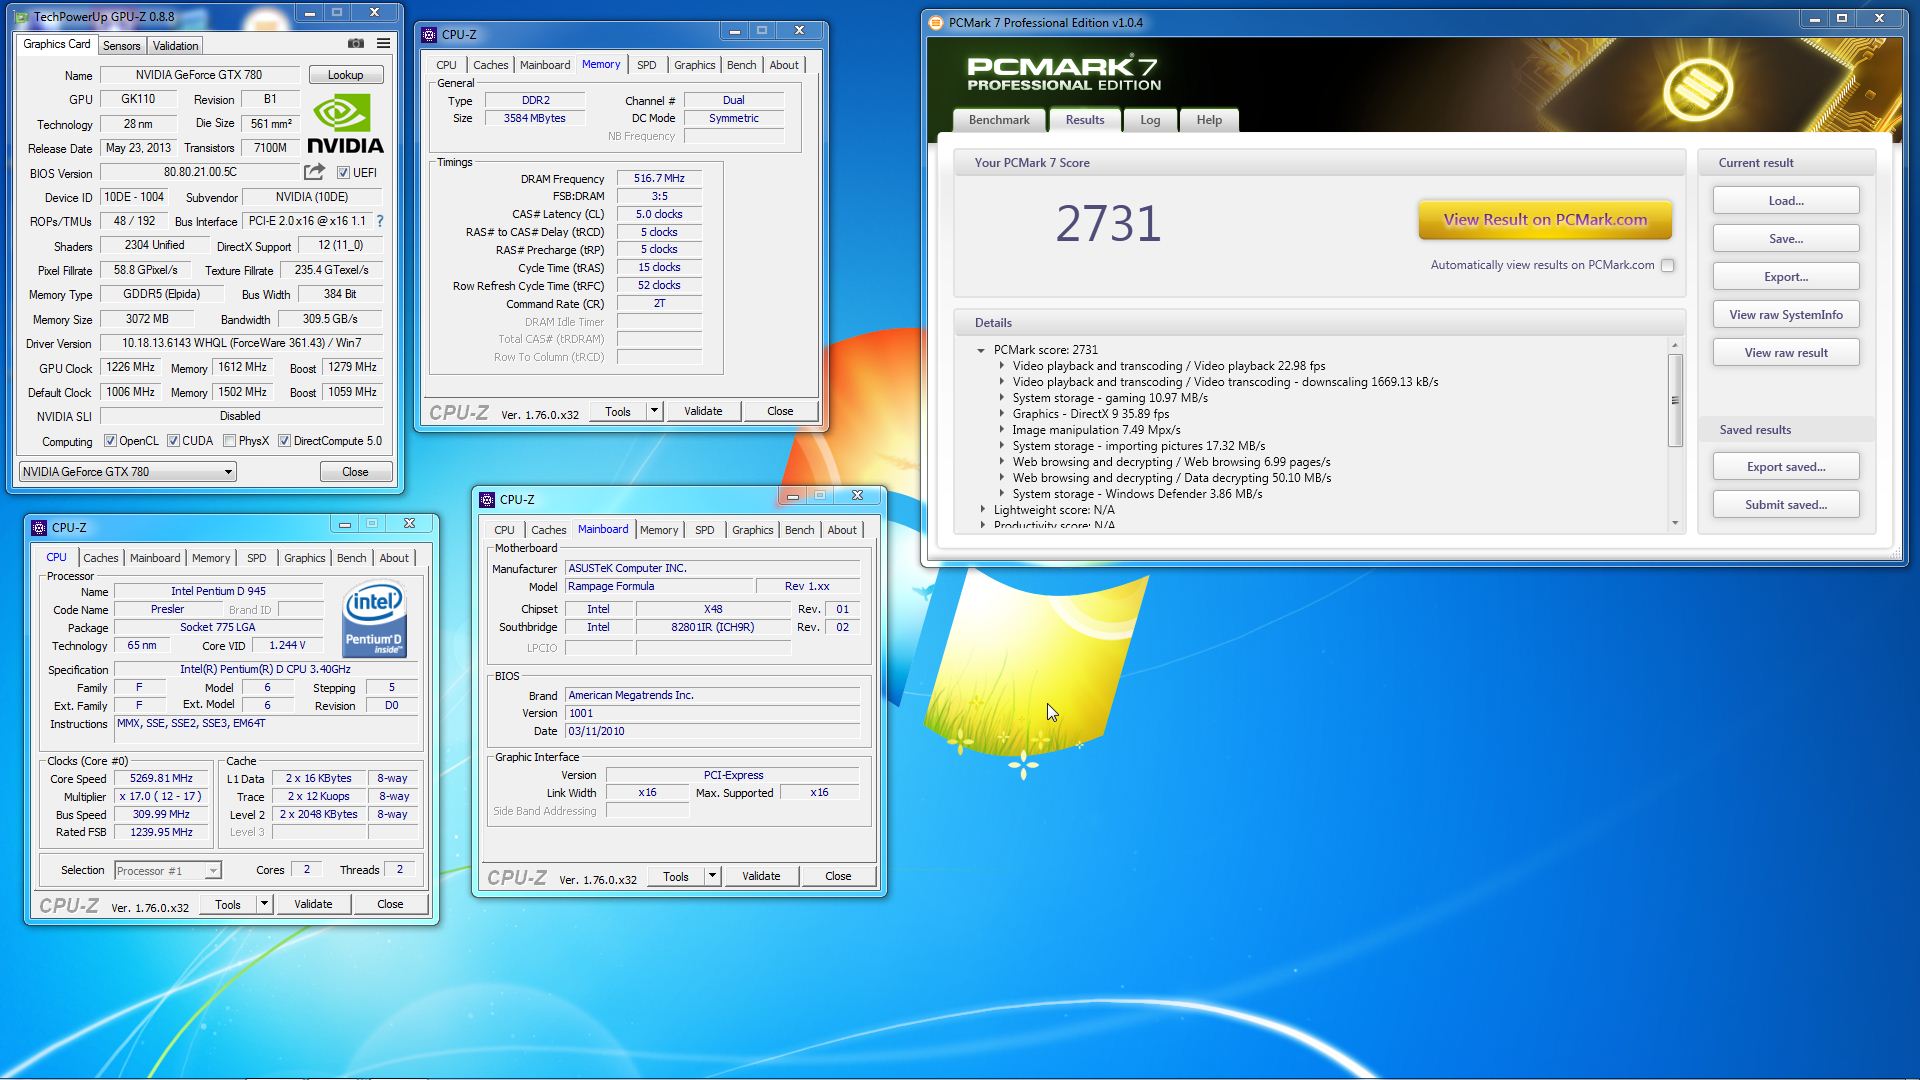Toggle the OpenCL checkbox

pos(111,441)
